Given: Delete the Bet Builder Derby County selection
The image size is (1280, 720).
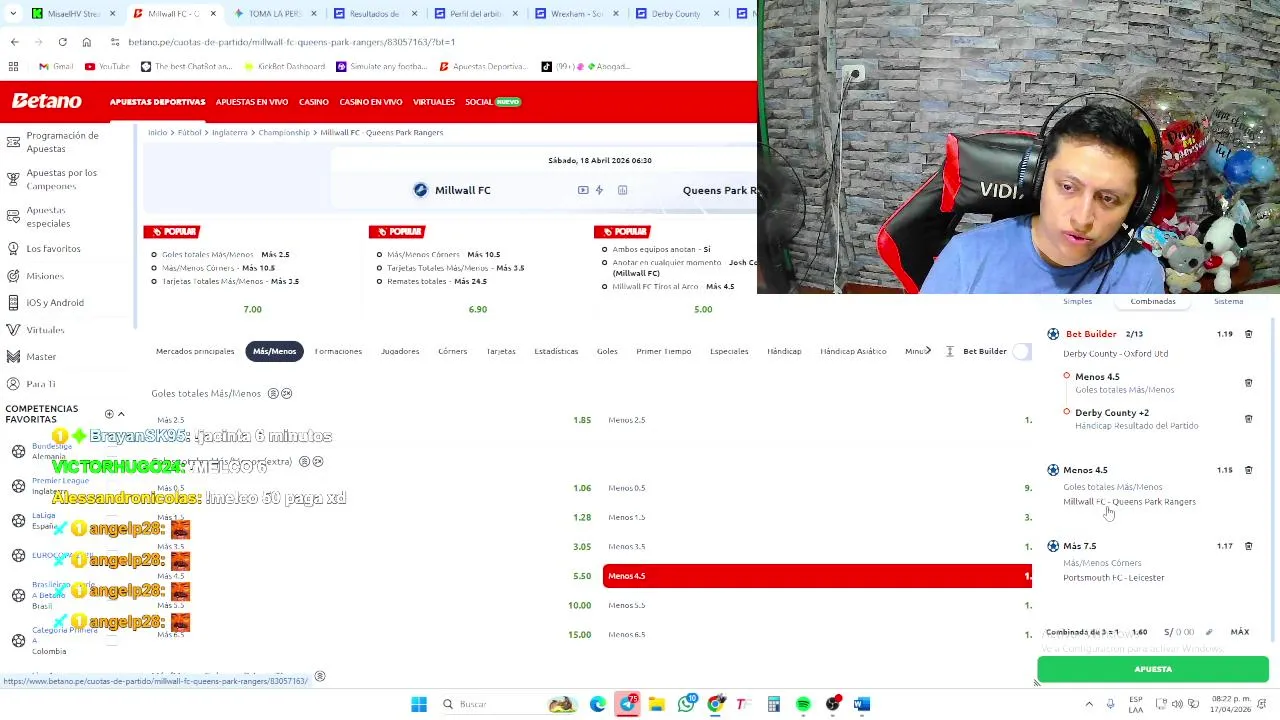Looking at the screenshot, I should coord(1248,334).
